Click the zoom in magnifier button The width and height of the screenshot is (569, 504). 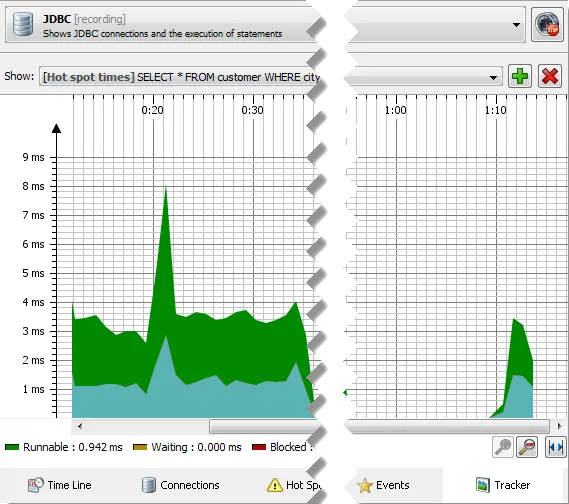pyautogui.click(x=503, y=447)
